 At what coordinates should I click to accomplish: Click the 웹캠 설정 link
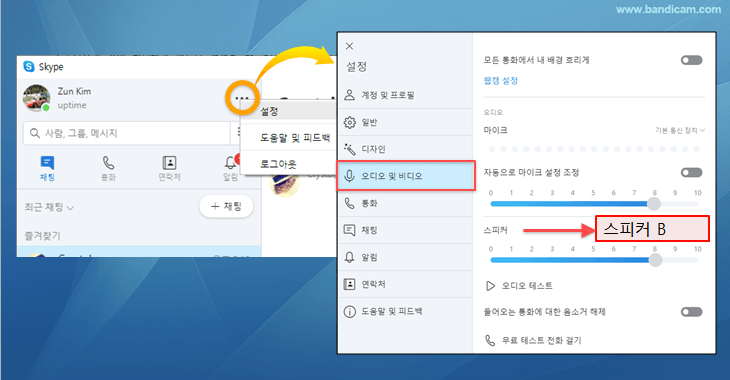(x=501, y=81)
